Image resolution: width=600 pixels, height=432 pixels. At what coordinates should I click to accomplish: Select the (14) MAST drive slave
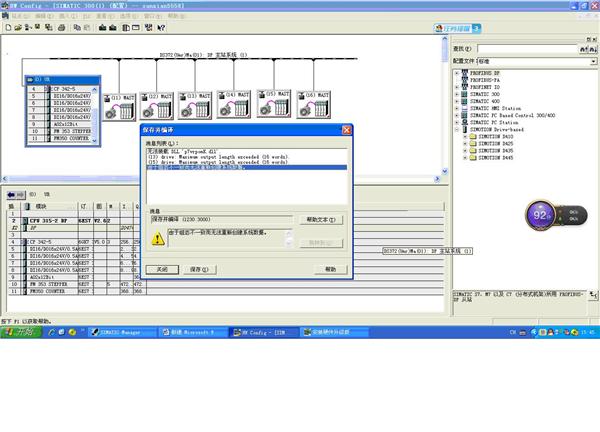pos(233,104)
